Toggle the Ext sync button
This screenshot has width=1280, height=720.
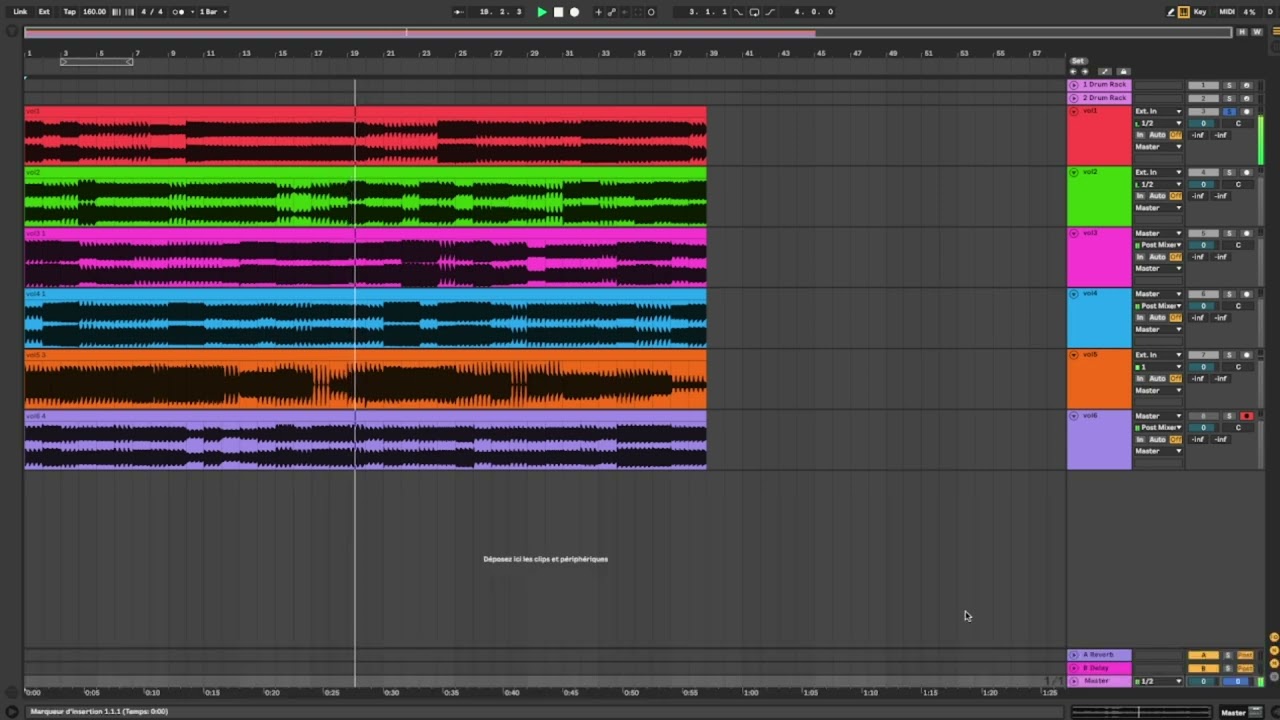(44, 12)
